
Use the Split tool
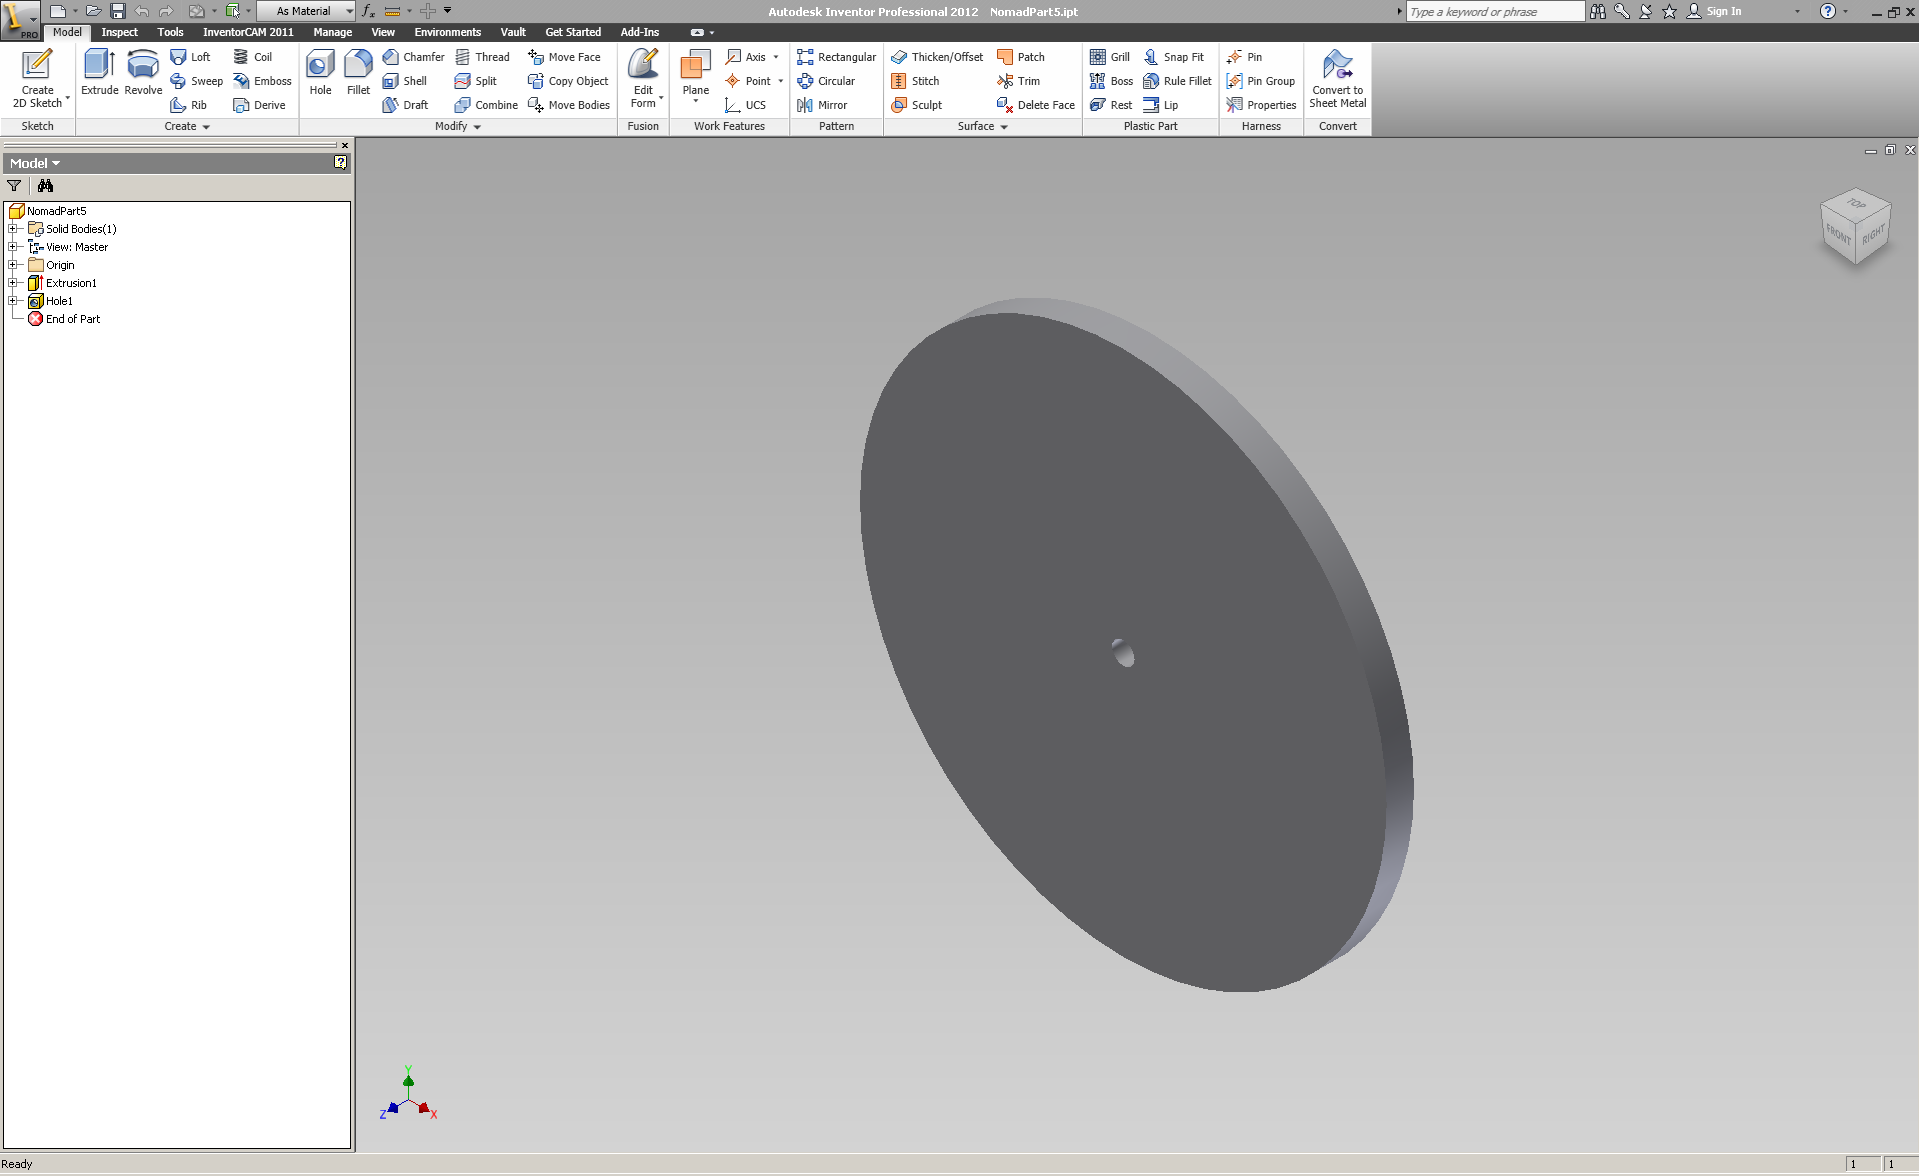pos(475,81)
